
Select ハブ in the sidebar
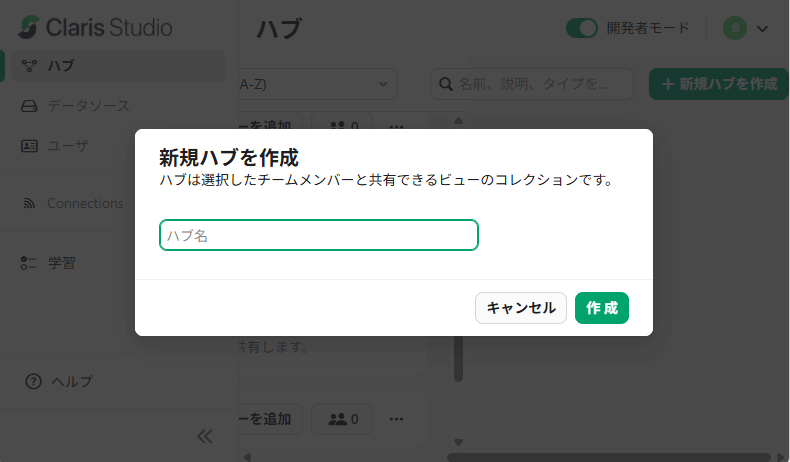pyautogui.click(x=60, y=66)
